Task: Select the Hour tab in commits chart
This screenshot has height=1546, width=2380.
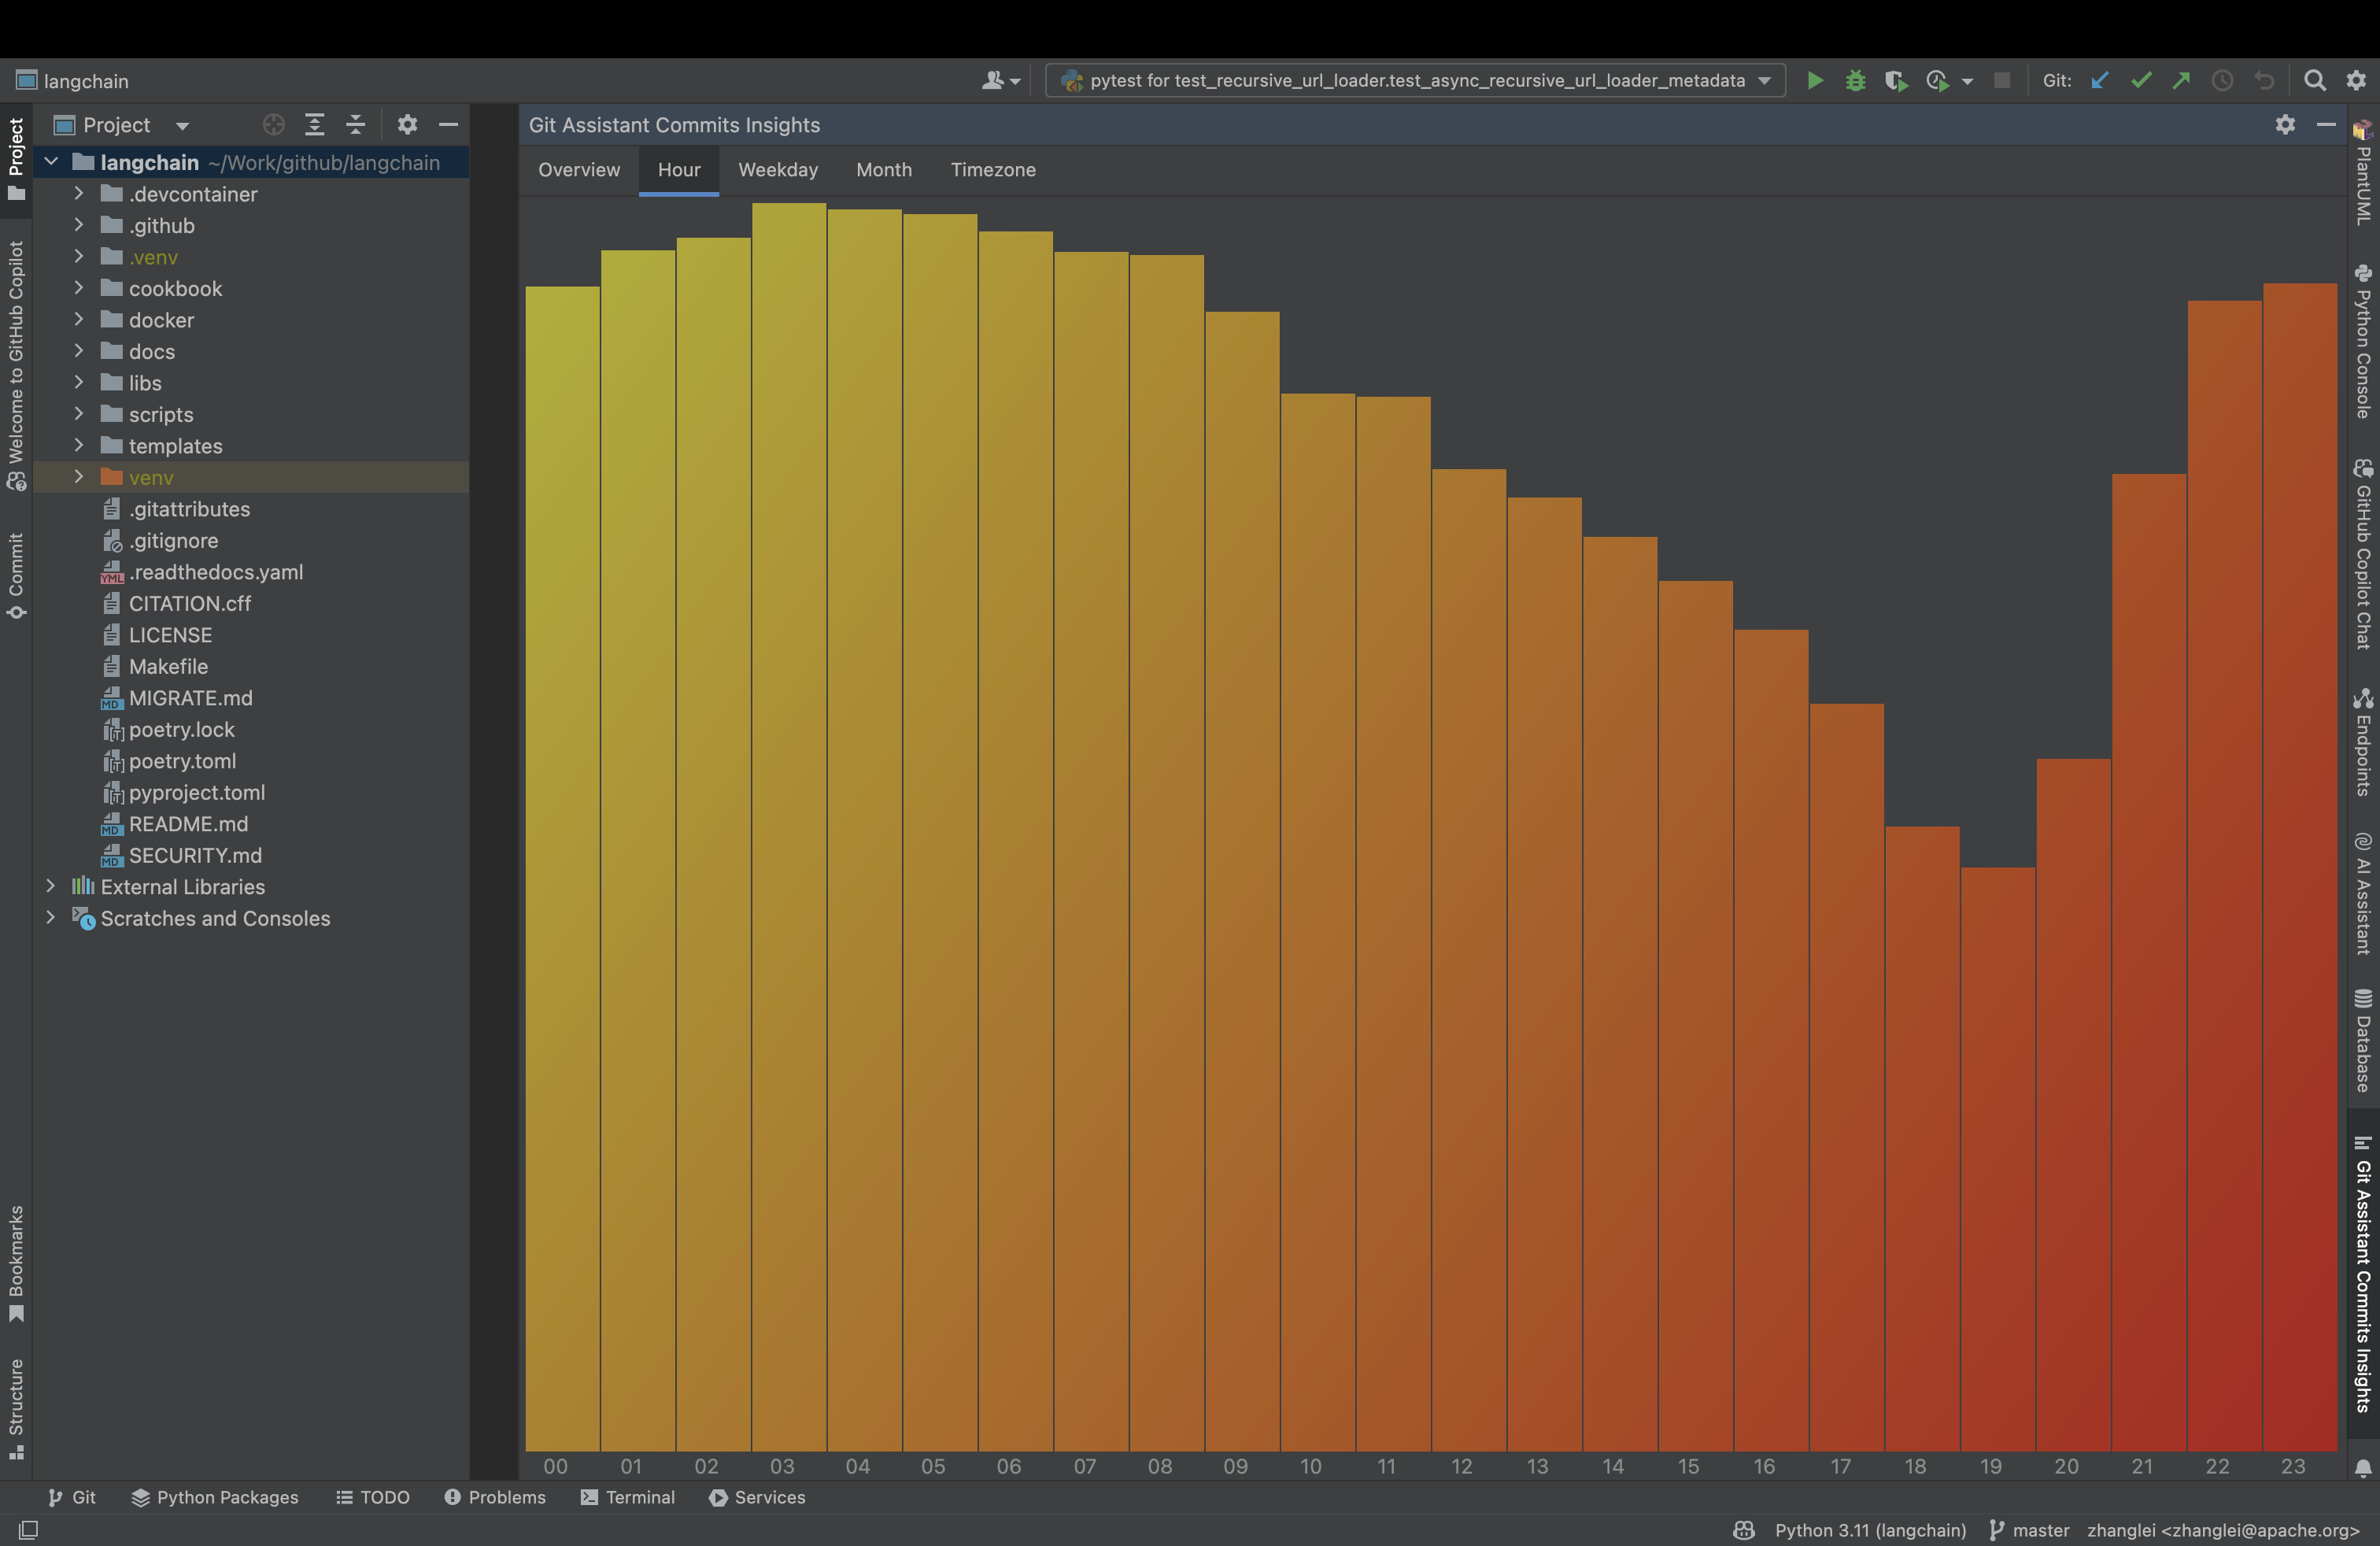Action: 678,168
